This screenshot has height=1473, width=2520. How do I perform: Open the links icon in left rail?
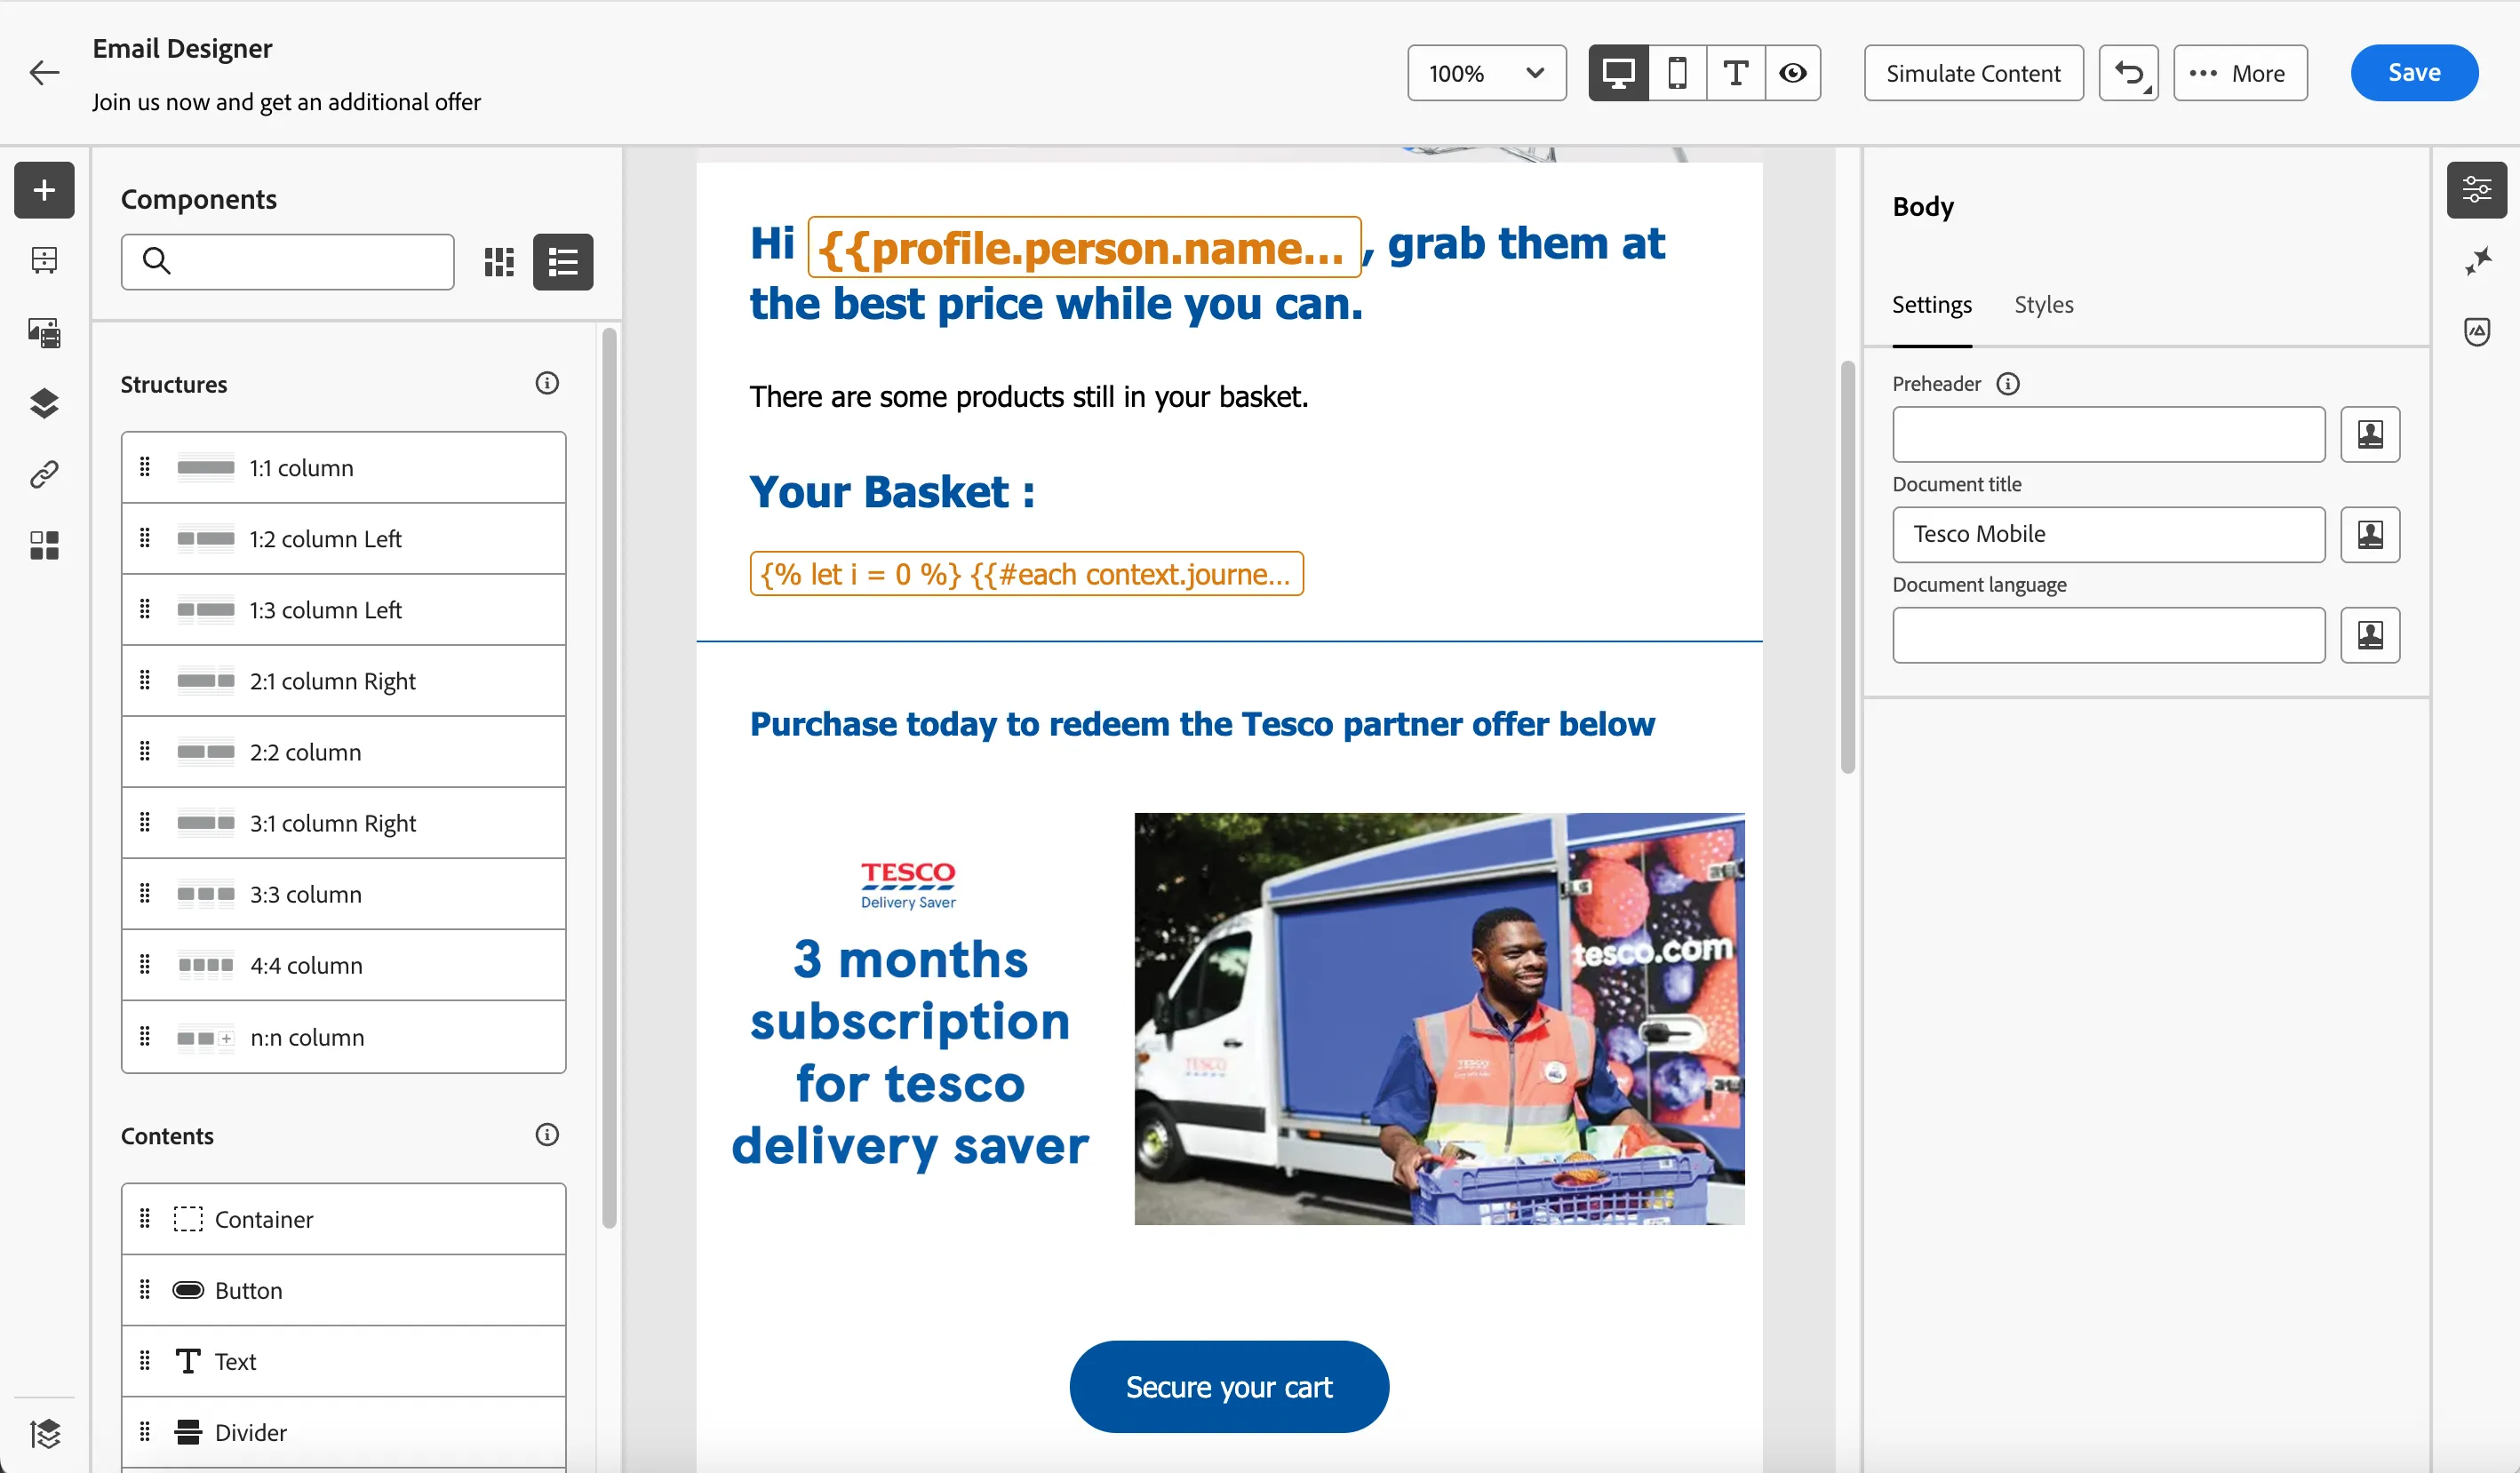[44, 474]
